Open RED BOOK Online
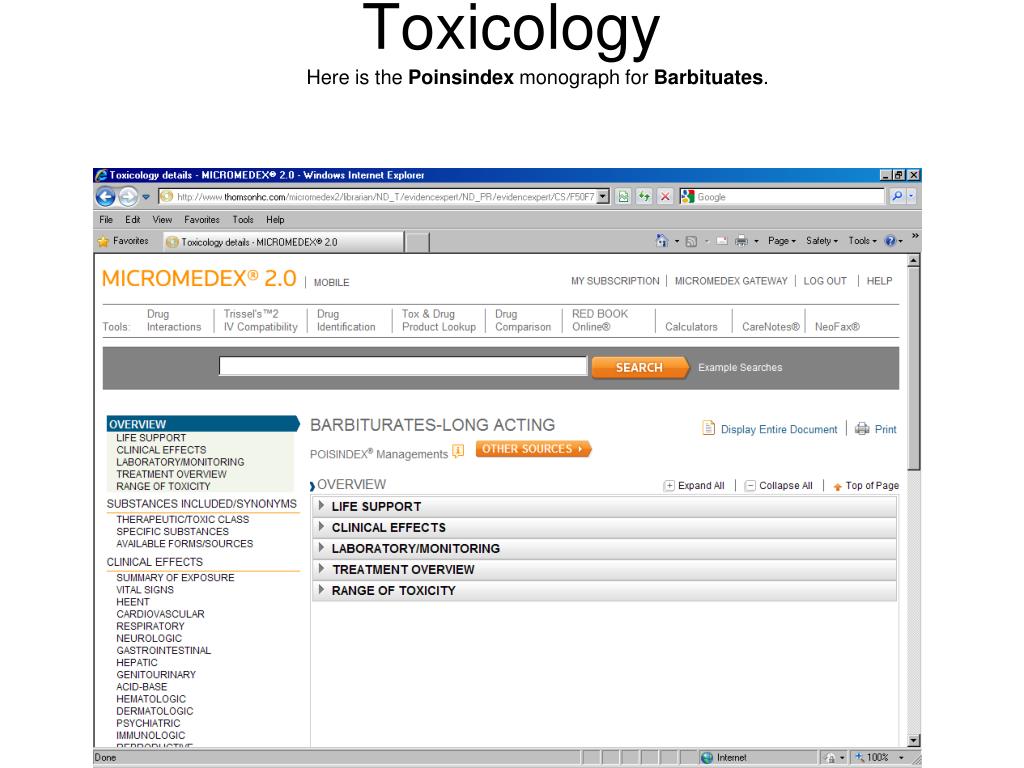This screenshot has width=1024, height=768. pos(600,320)
